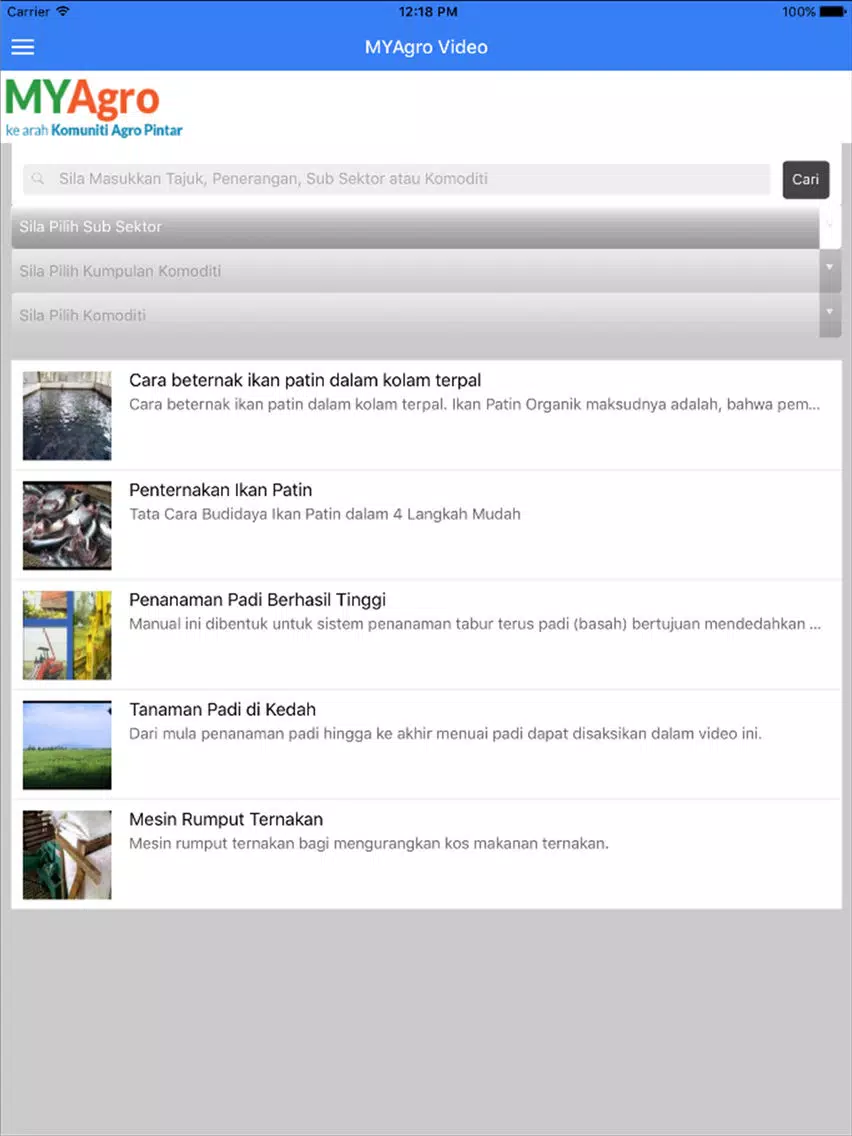The width and height of the screenshot is (852, 1136).
Task: Click description Mesin rumput ternakan bagi mengurangkan kos
Action: point(369,843)
